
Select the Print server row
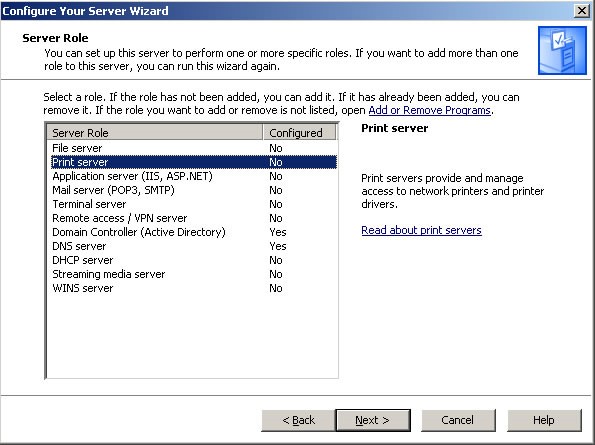click(x=194, y=162)
